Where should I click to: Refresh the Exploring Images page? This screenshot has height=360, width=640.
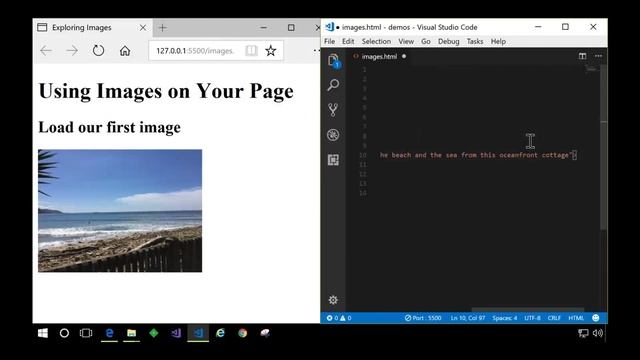coord(98,51)
